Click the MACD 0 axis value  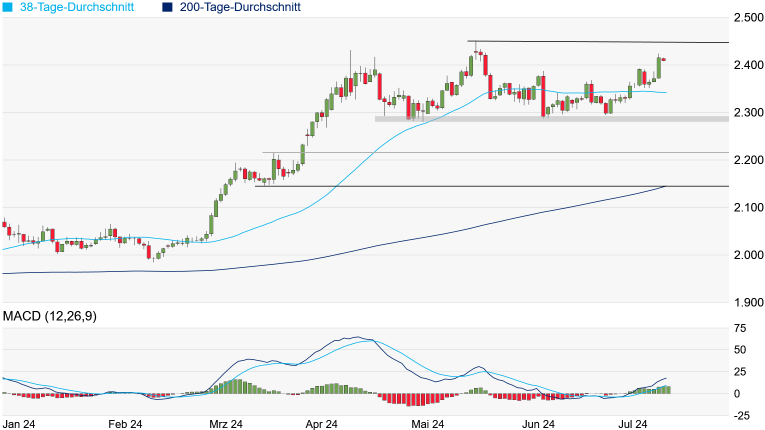[737, 394]
